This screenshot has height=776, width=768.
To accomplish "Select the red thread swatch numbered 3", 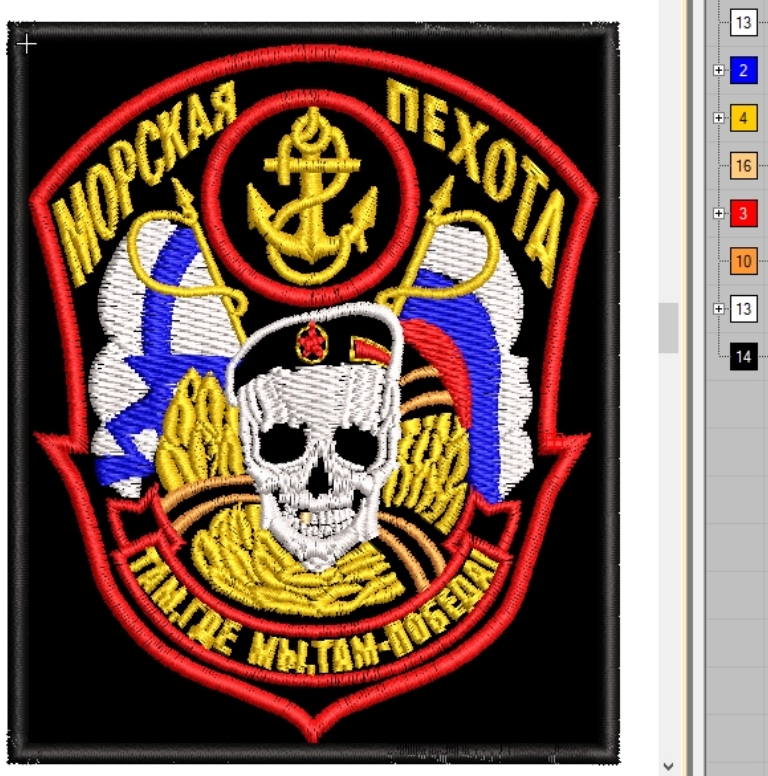I will [x=743, y=213].
